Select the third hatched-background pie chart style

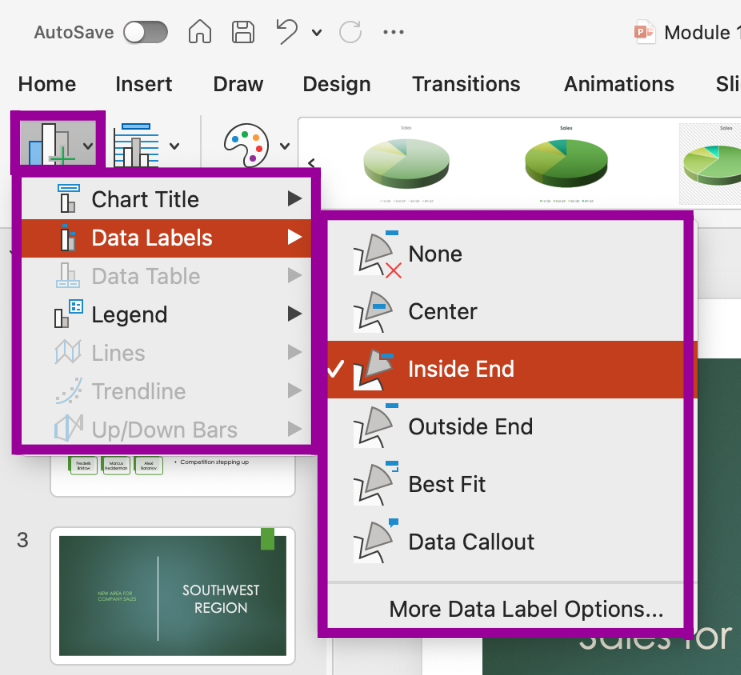(x=710, y=164)
